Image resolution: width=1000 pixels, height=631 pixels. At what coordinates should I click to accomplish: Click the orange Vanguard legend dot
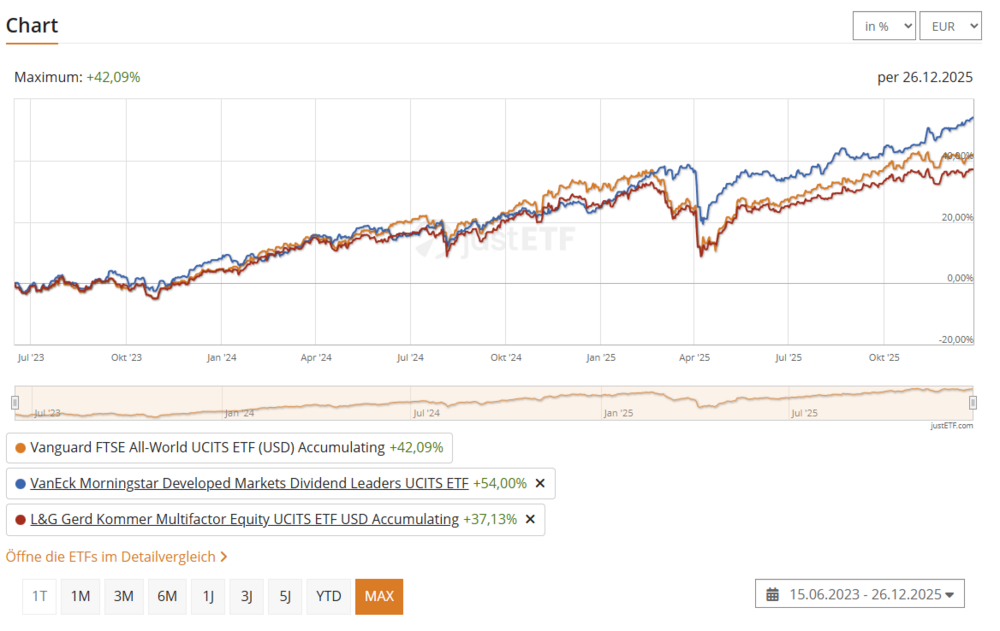click(x=21, y=448)
